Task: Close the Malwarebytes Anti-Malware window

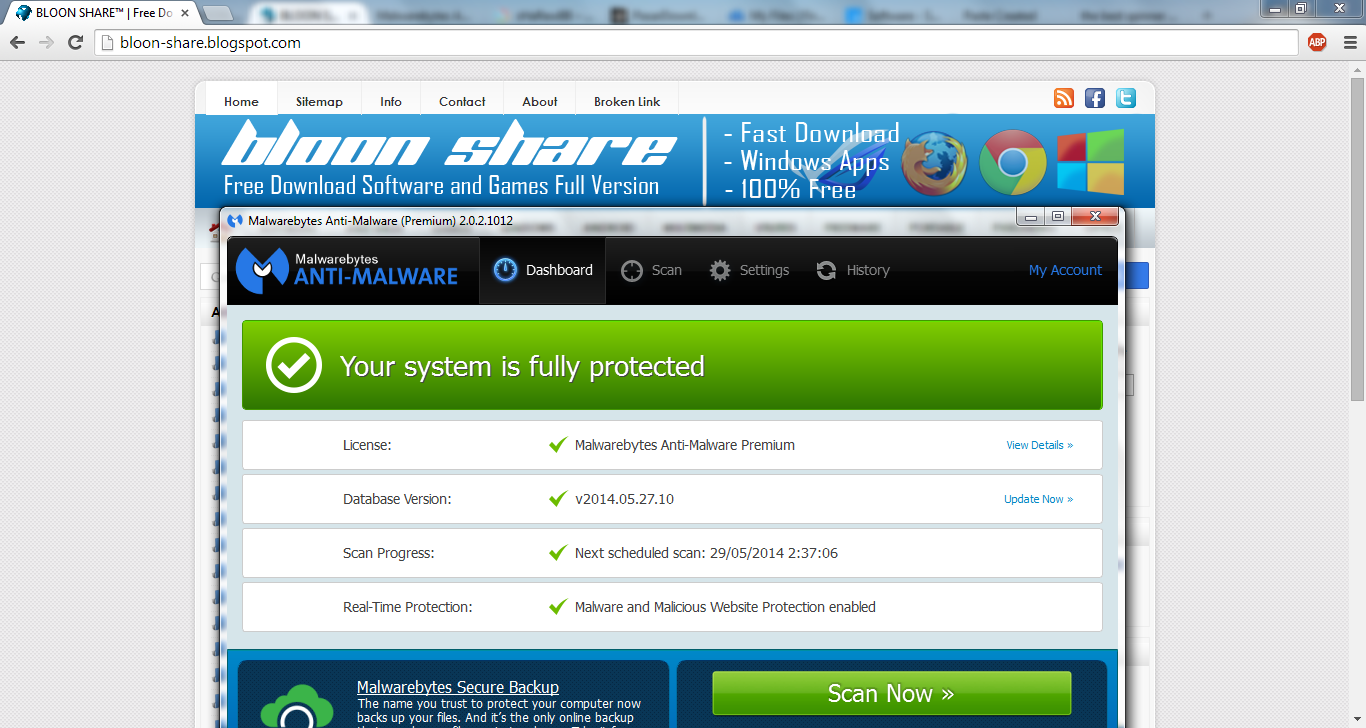Action: tap(1096, 216)
